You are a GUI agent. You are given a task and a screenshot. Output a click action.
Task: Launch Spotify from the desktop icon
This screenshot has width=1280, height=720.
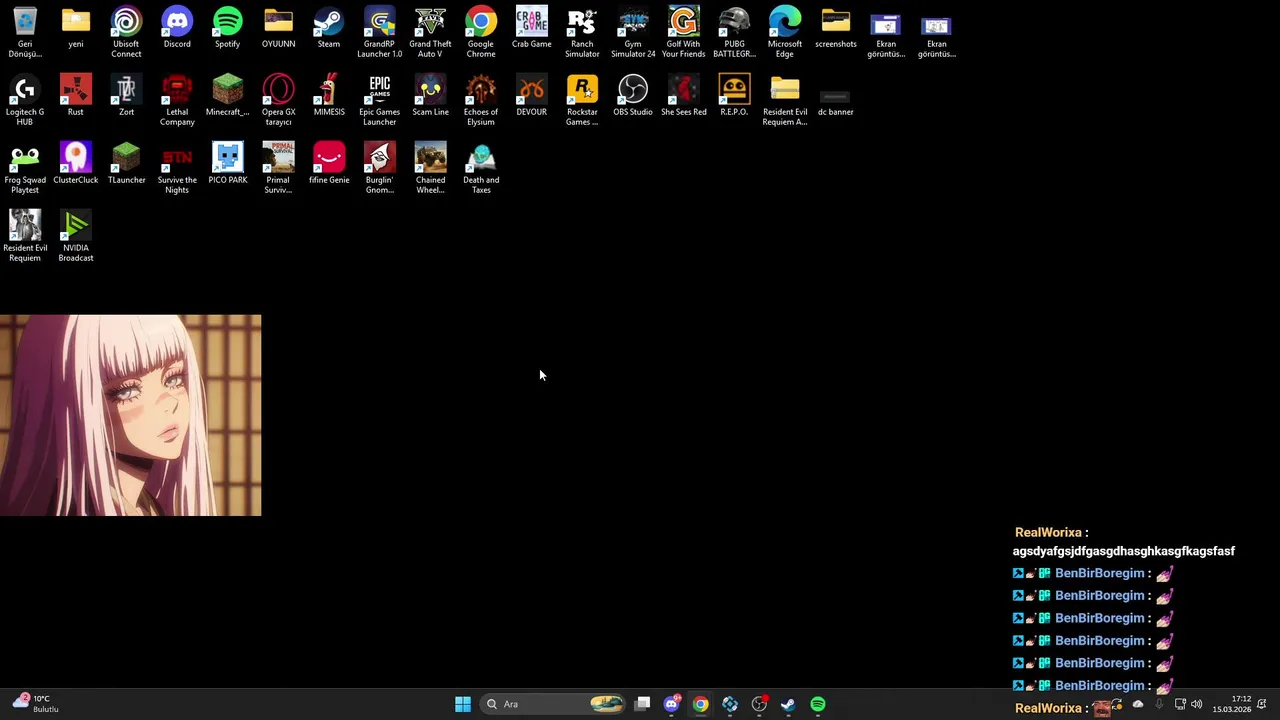(x=227, y=28)
